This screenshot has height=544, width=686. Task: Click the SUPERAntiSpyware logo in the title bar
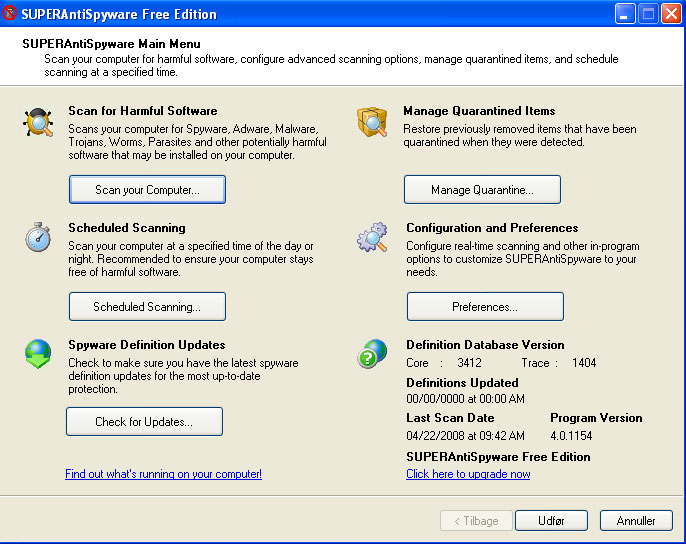click(x=12, y=14)
